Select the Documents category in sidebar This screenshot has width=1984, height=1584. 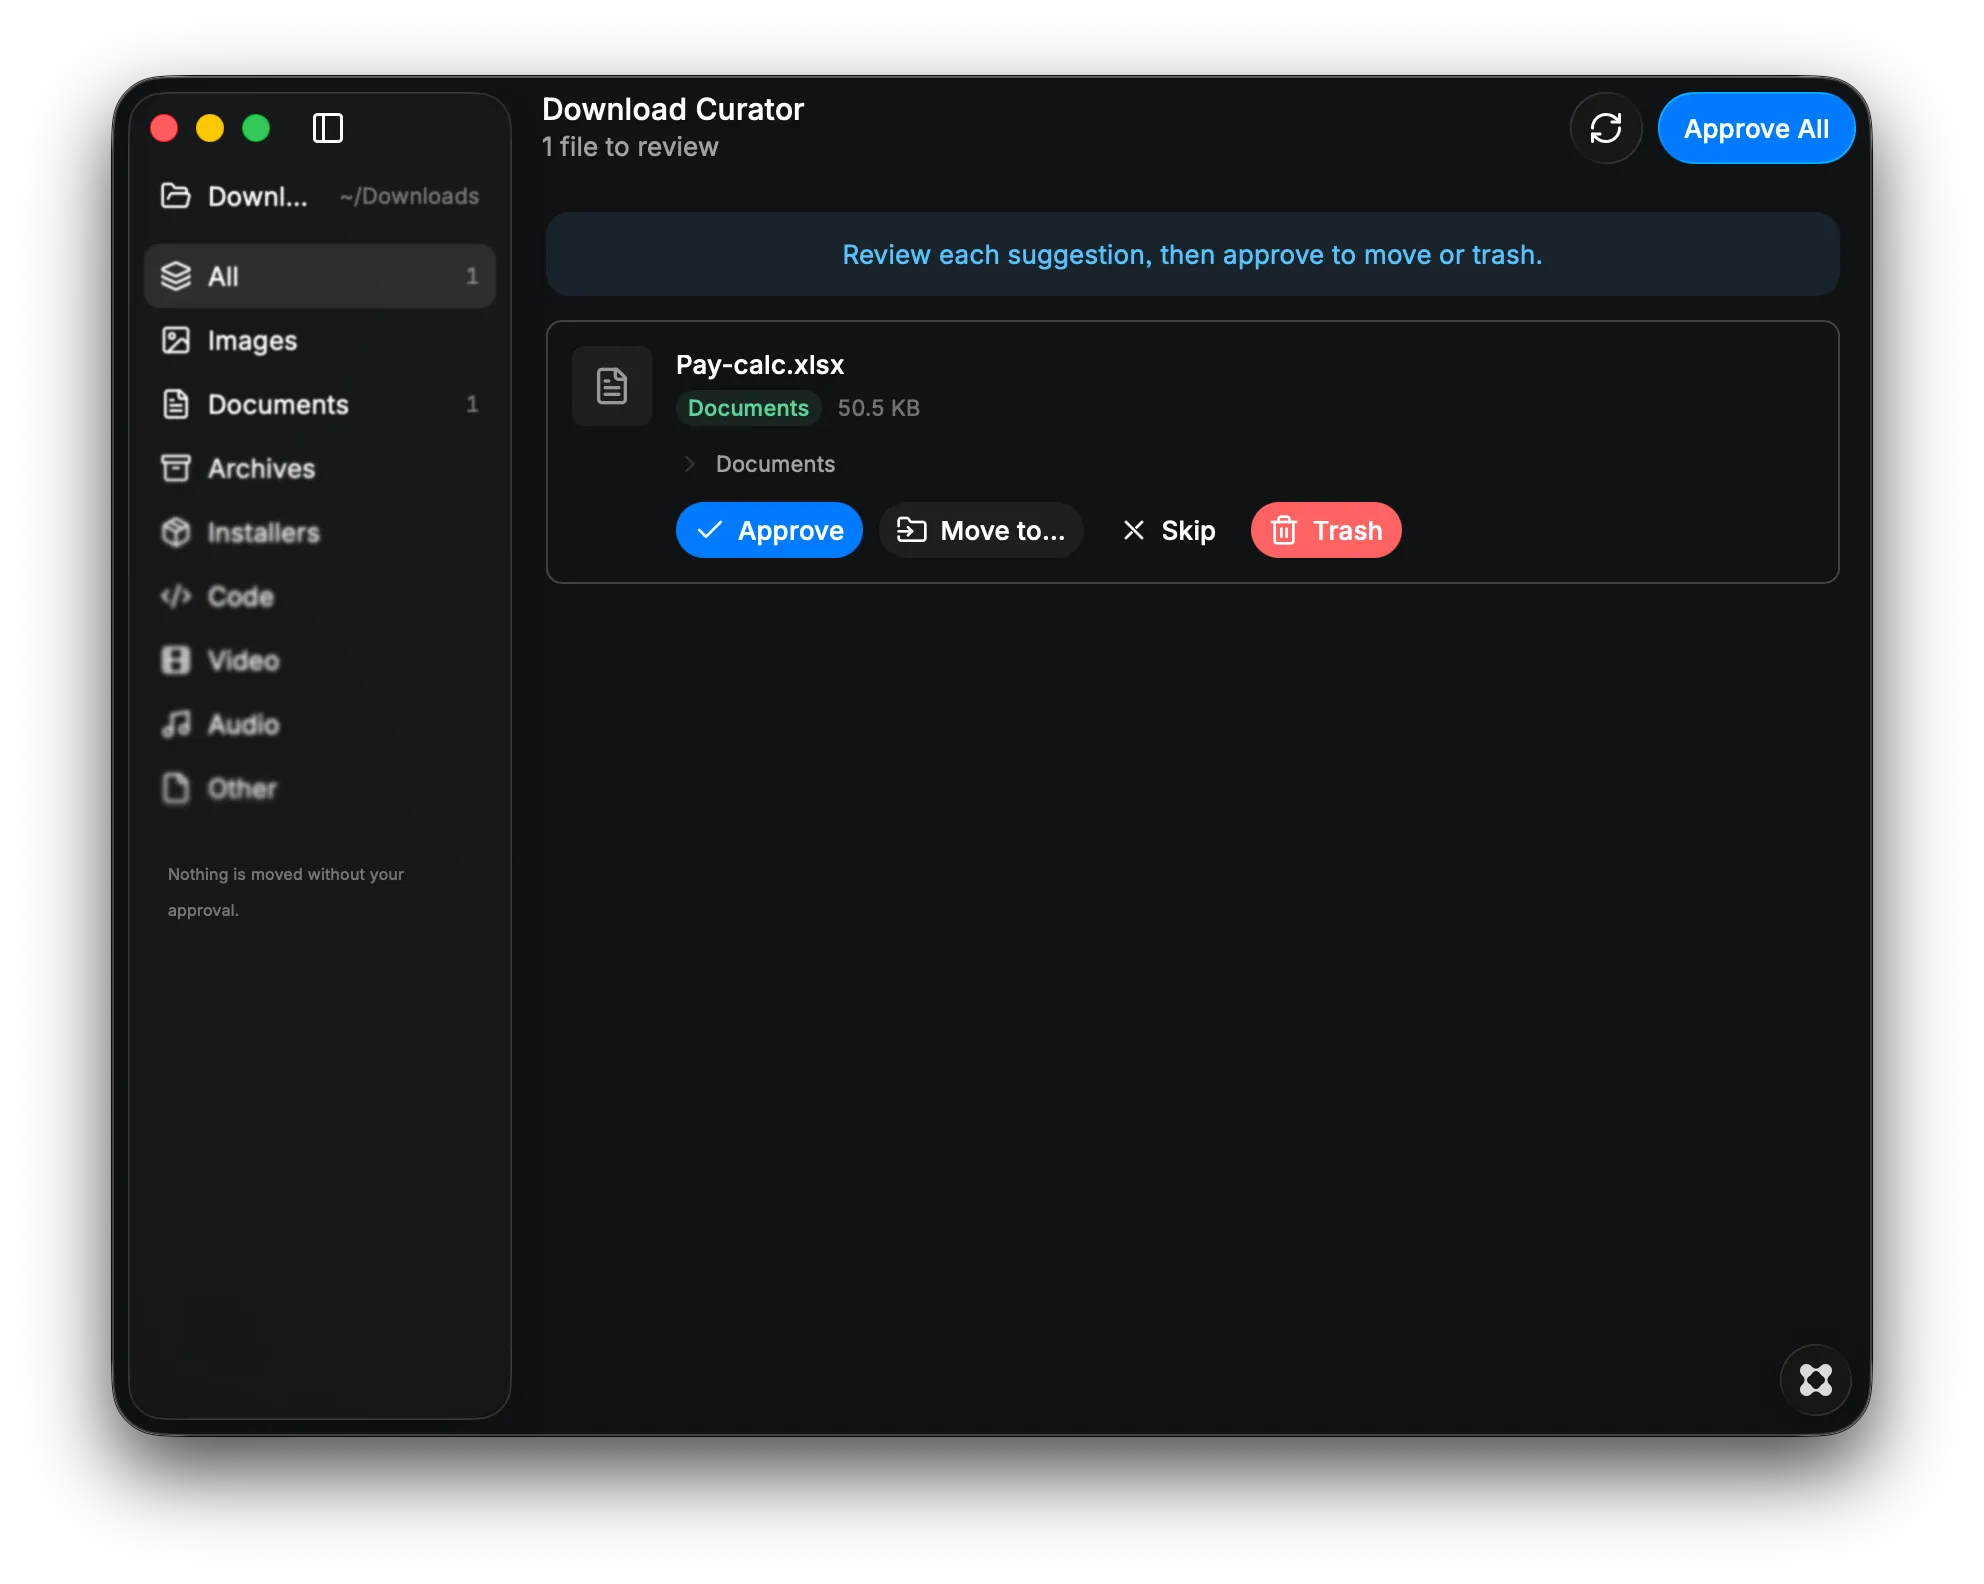click(320, 404)
